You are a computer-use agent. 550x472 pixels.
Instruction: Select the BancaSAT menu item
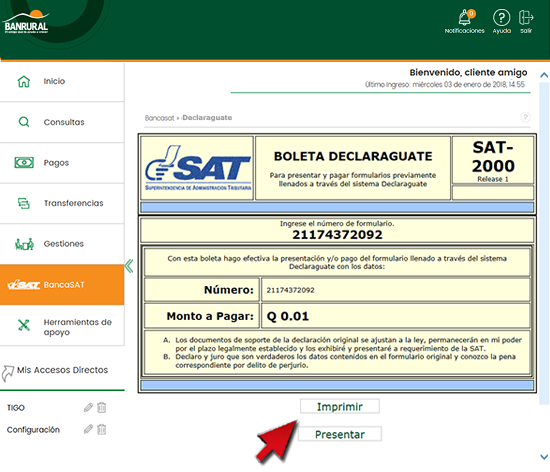click(62, 285)
